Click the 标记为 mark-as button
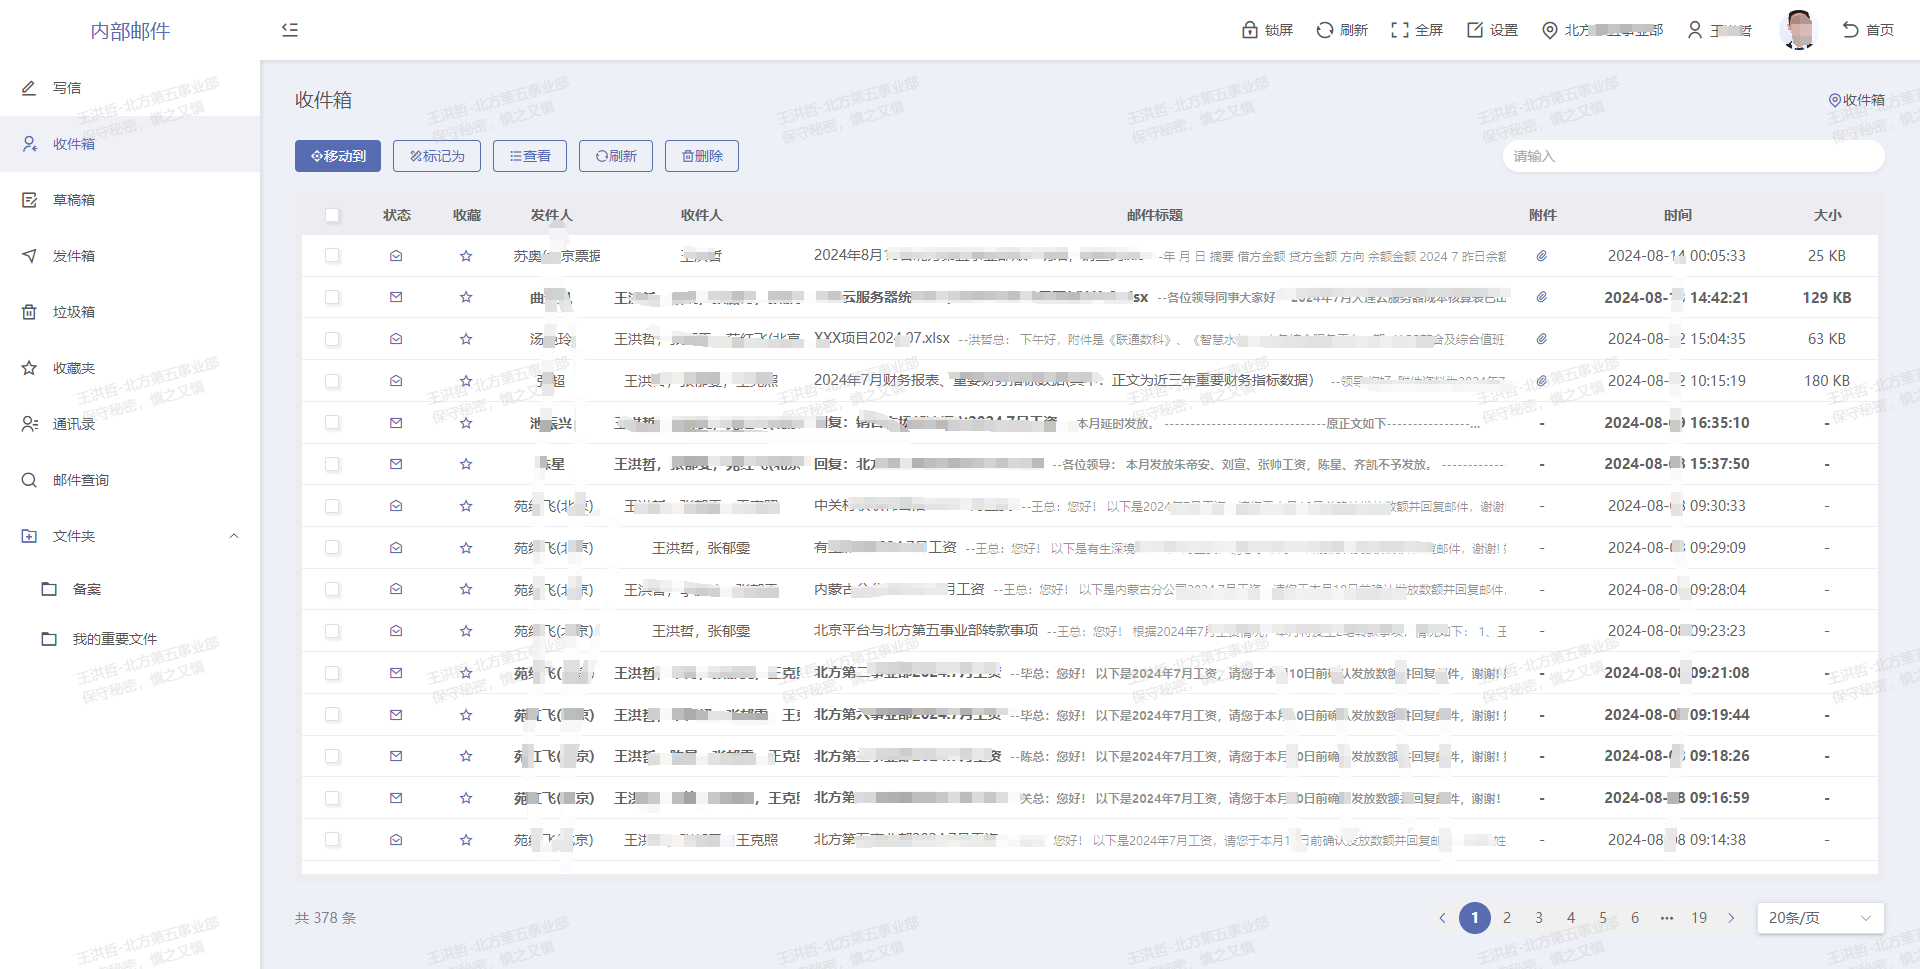This screenshot has height=969, width=1920. 437,156
